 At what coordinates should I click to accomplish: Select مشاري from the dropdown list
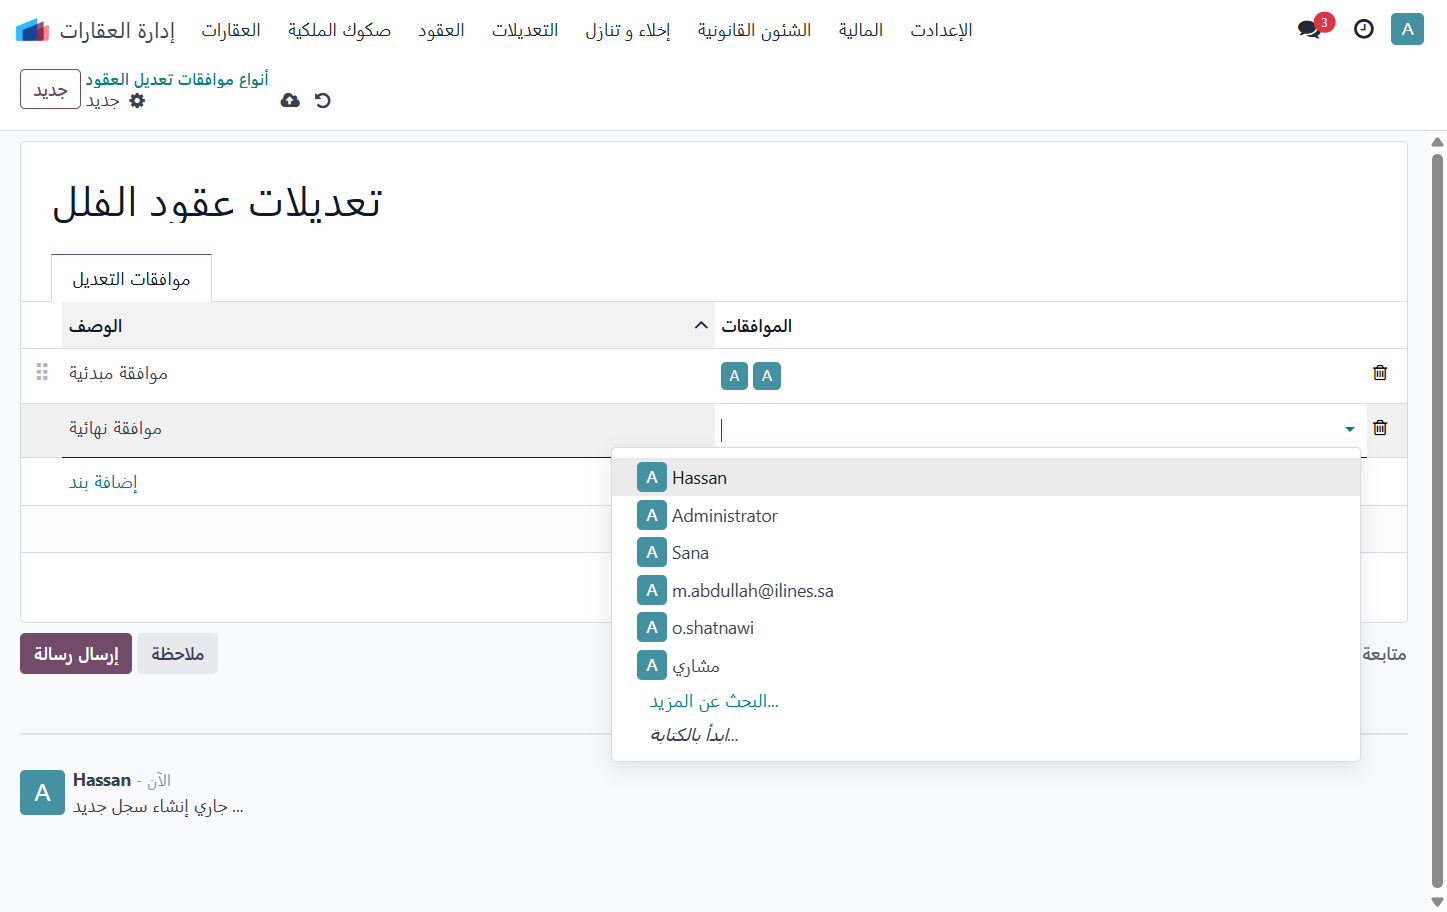986,666
